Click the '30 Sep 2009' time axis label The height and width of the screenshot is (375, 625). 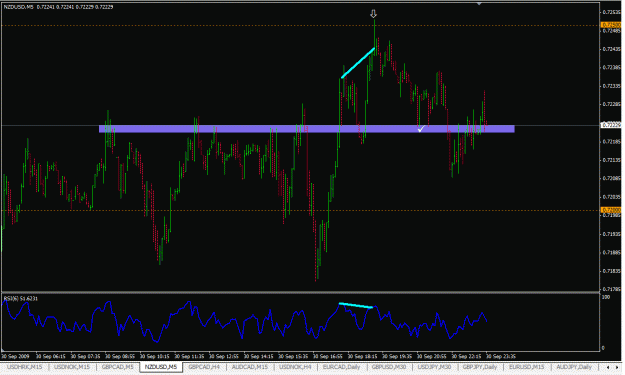[16, 357]
